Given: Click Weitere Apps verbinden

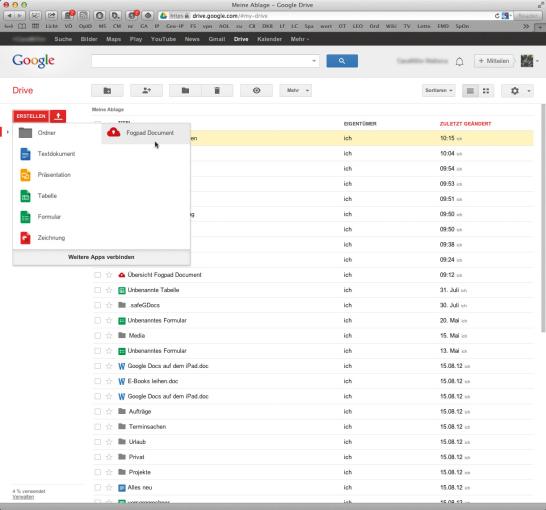Looking at the screenshot, I should (101, 257).
